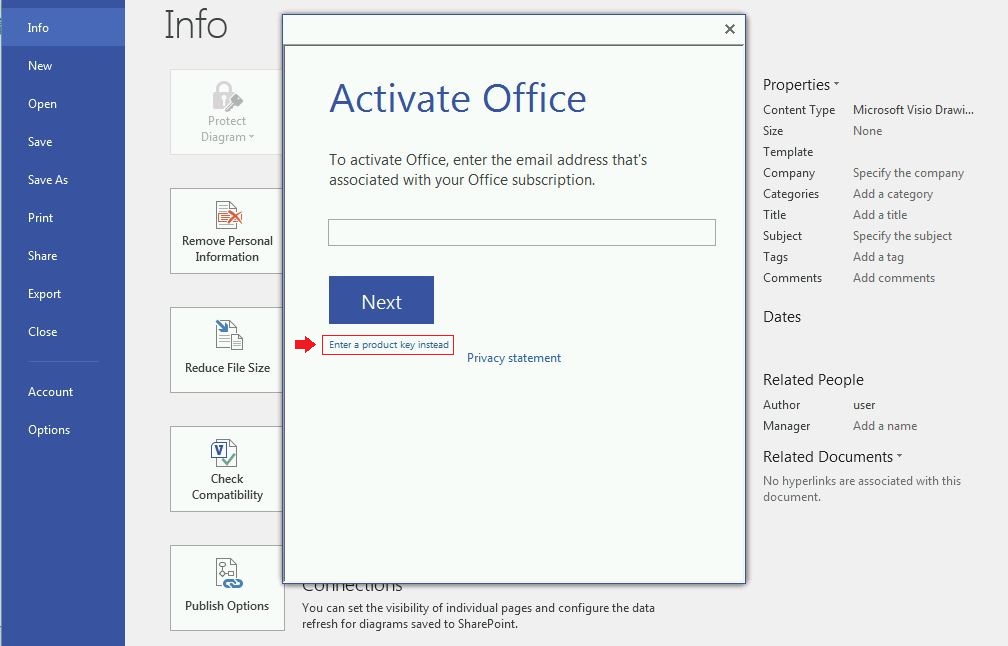Click Specify the company field
Viewport: 1008px width, 646px height.
coord(908,173)
